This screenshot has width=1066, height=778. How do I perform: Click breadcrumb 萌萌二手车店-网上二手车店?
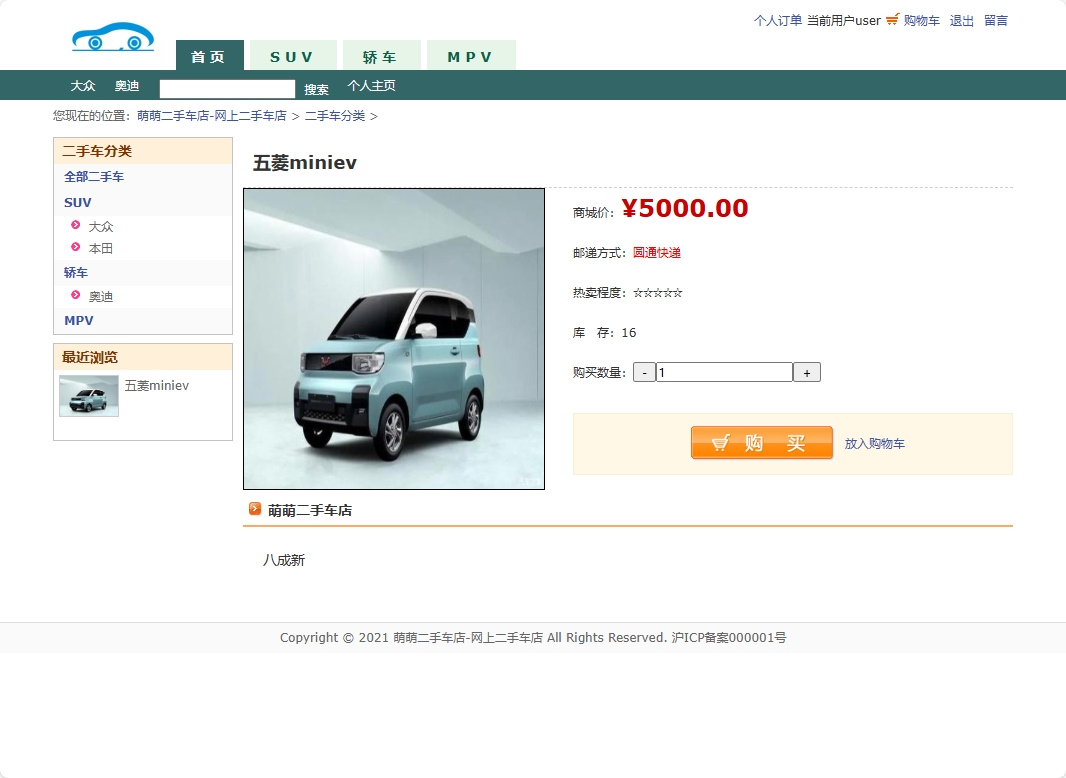coord(211,116)
